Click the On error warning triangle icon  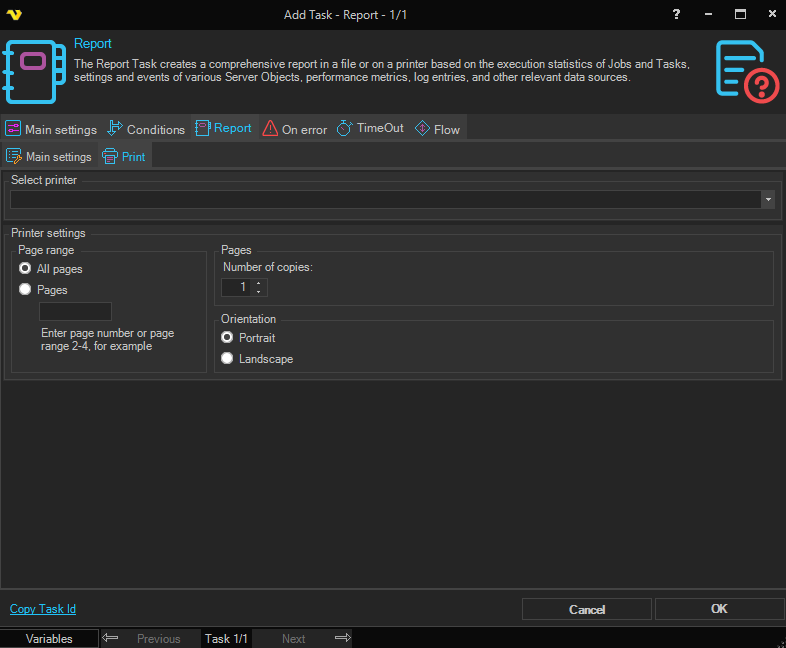270,129
